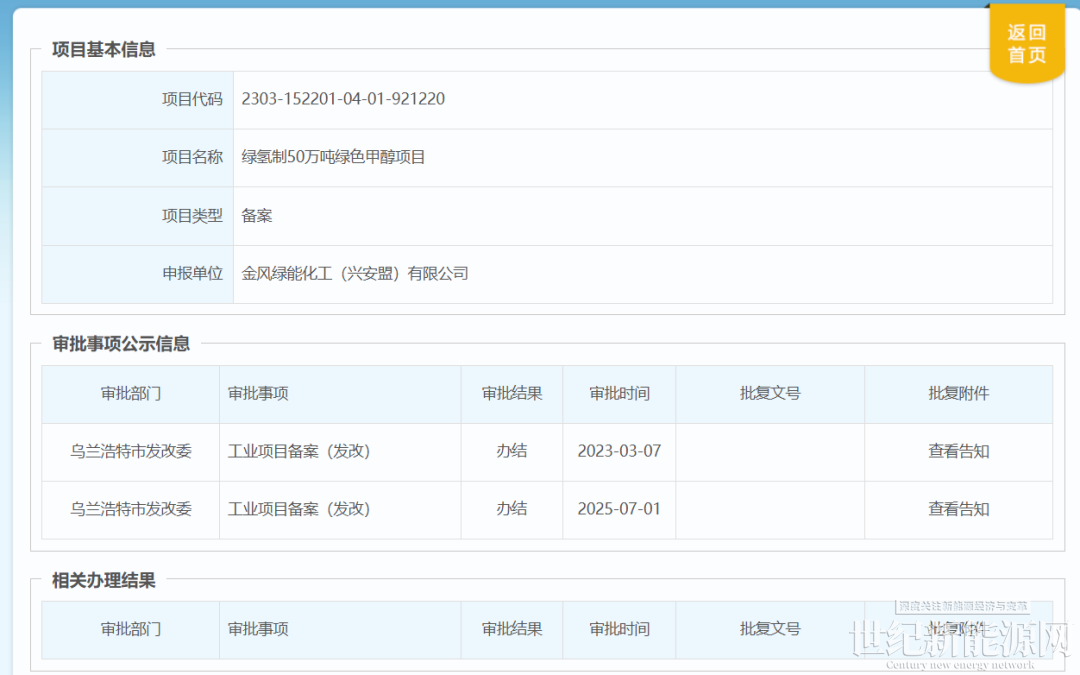The image size is (1080, 675).
Task: Click the 2023-03-07 approval date cell
Action: (x=619, y=451)
